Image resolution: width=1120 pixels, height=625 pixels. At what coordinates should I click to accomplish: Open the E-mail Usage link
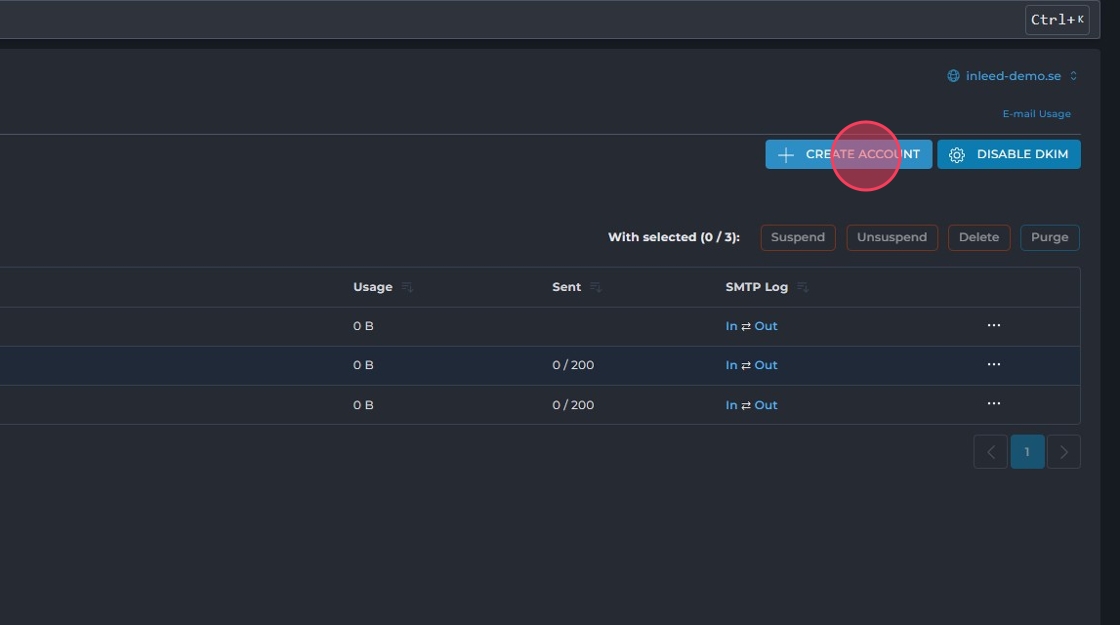(1036, 114)
